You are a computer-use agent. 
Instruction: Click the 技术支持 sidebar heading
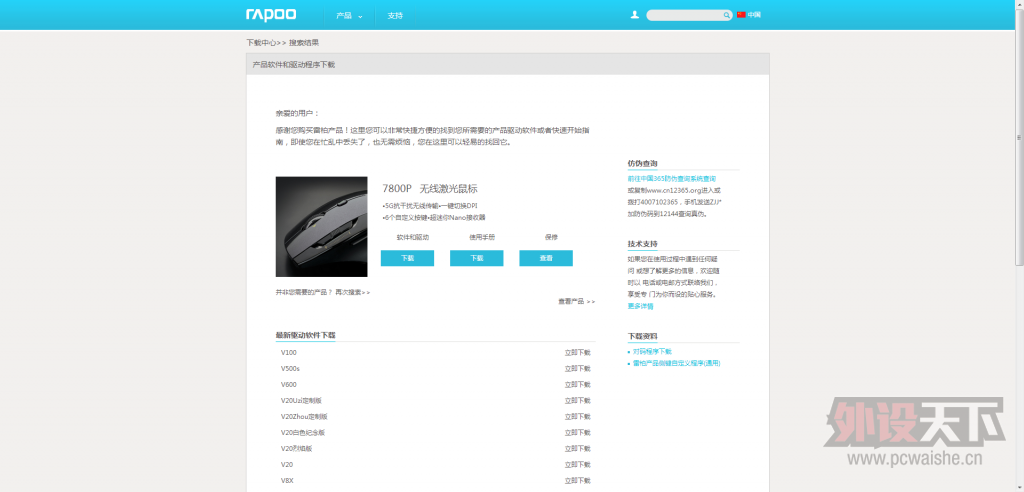643,244
